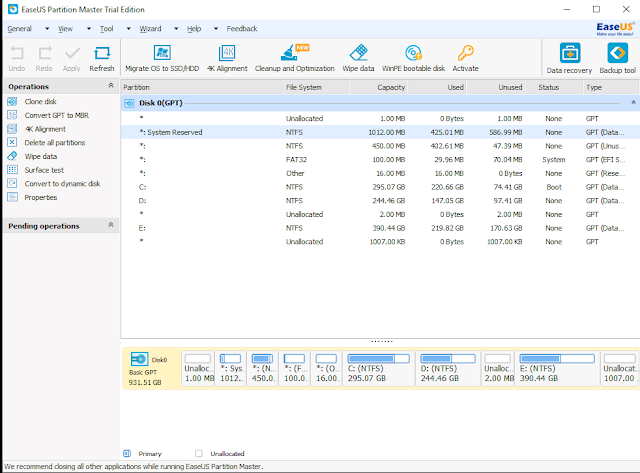The height and width of the screenshot is (473, 640).
Task: Select the D: partition row
Action: [380, 201]
